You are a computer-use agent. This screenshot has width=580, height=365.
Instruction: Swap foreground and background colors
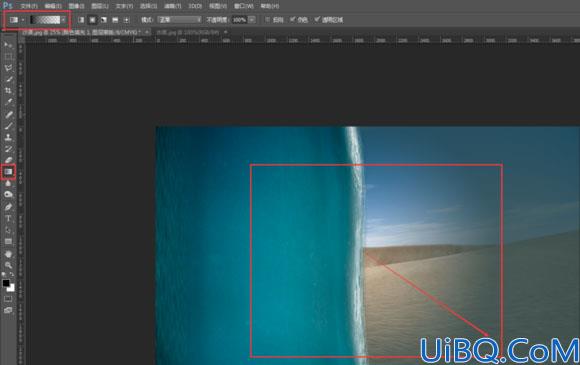[x=12, y=274]
